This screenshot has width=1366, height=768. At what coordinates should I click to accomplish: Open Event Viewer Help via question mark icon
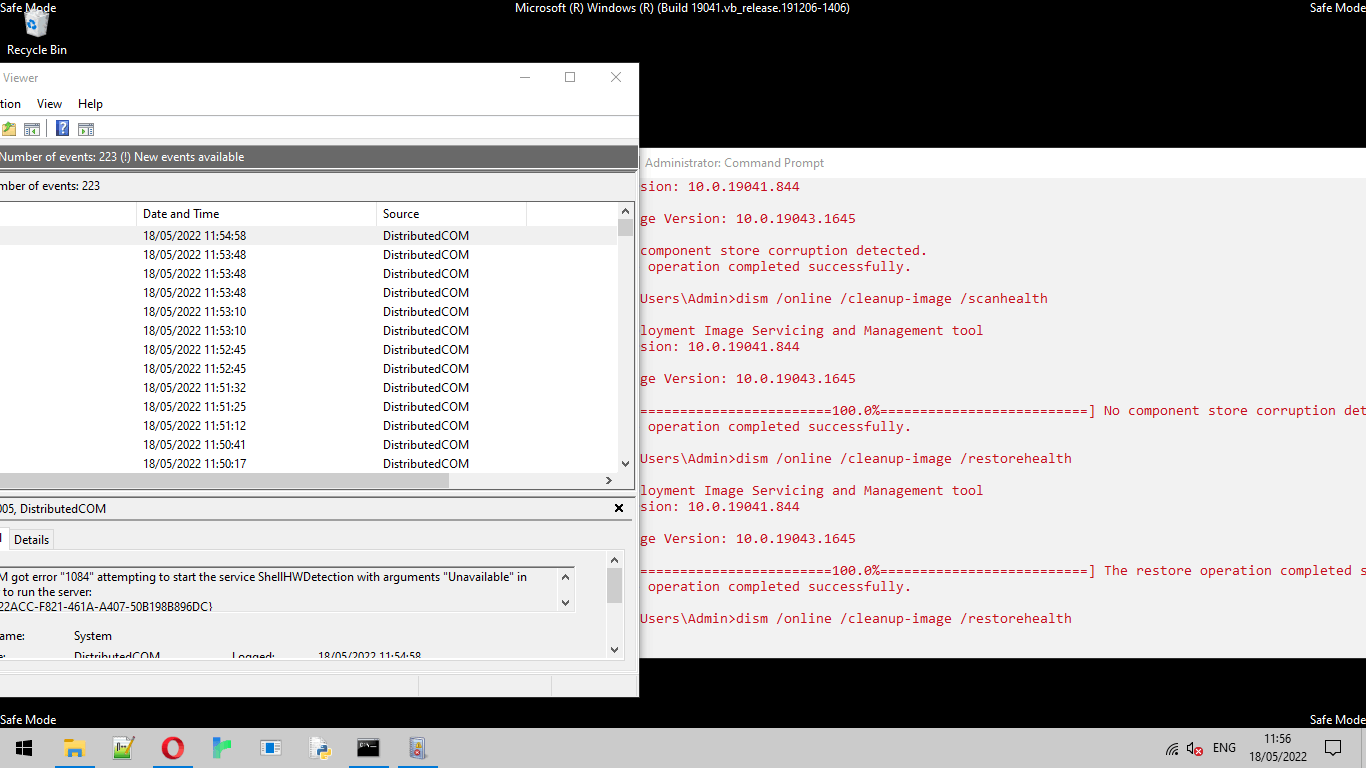click(62, 128)
